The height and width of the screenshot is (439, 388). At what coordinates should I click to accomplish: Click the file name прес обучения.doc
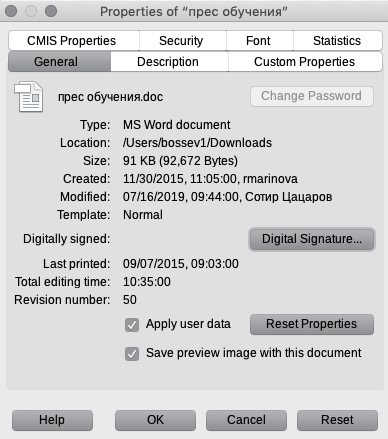[110, 97]
